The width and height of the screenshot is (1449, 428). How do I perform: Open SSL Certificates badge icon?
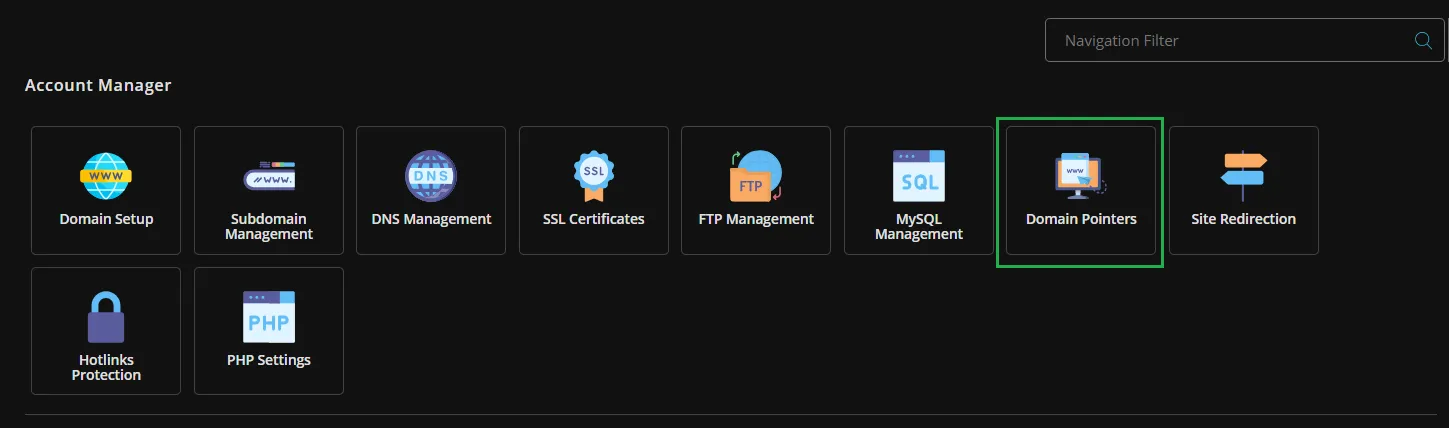tap(594, 176)
